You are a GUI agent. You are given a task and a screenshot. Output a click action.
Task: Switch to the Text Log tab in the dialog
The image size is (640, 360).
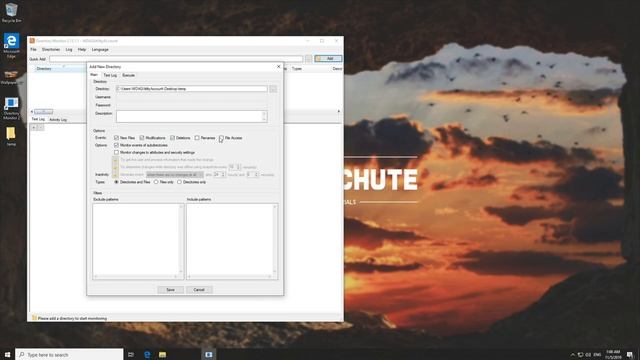click(x=110, y=75)
